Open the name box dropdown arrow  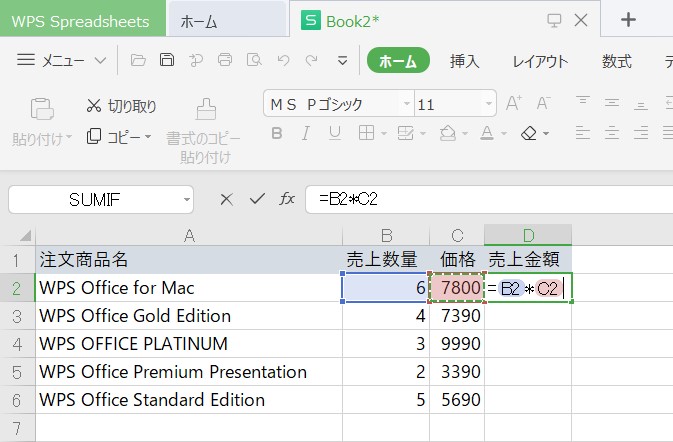(187, 200)
